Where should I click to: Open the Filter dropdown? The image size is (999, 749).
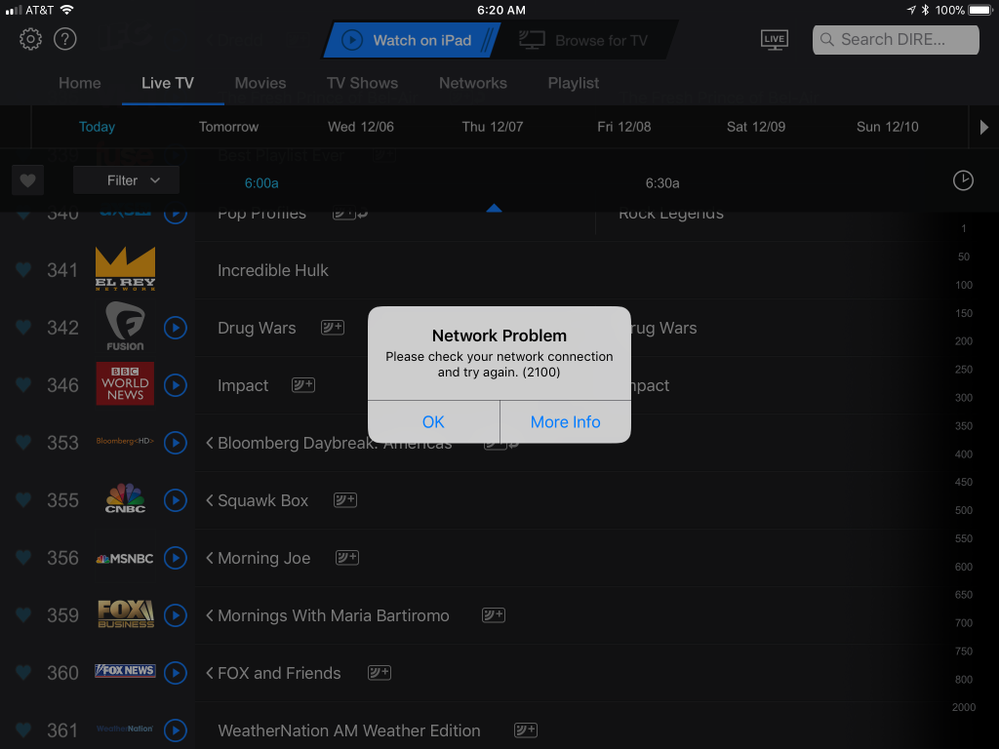coord(126,181)
